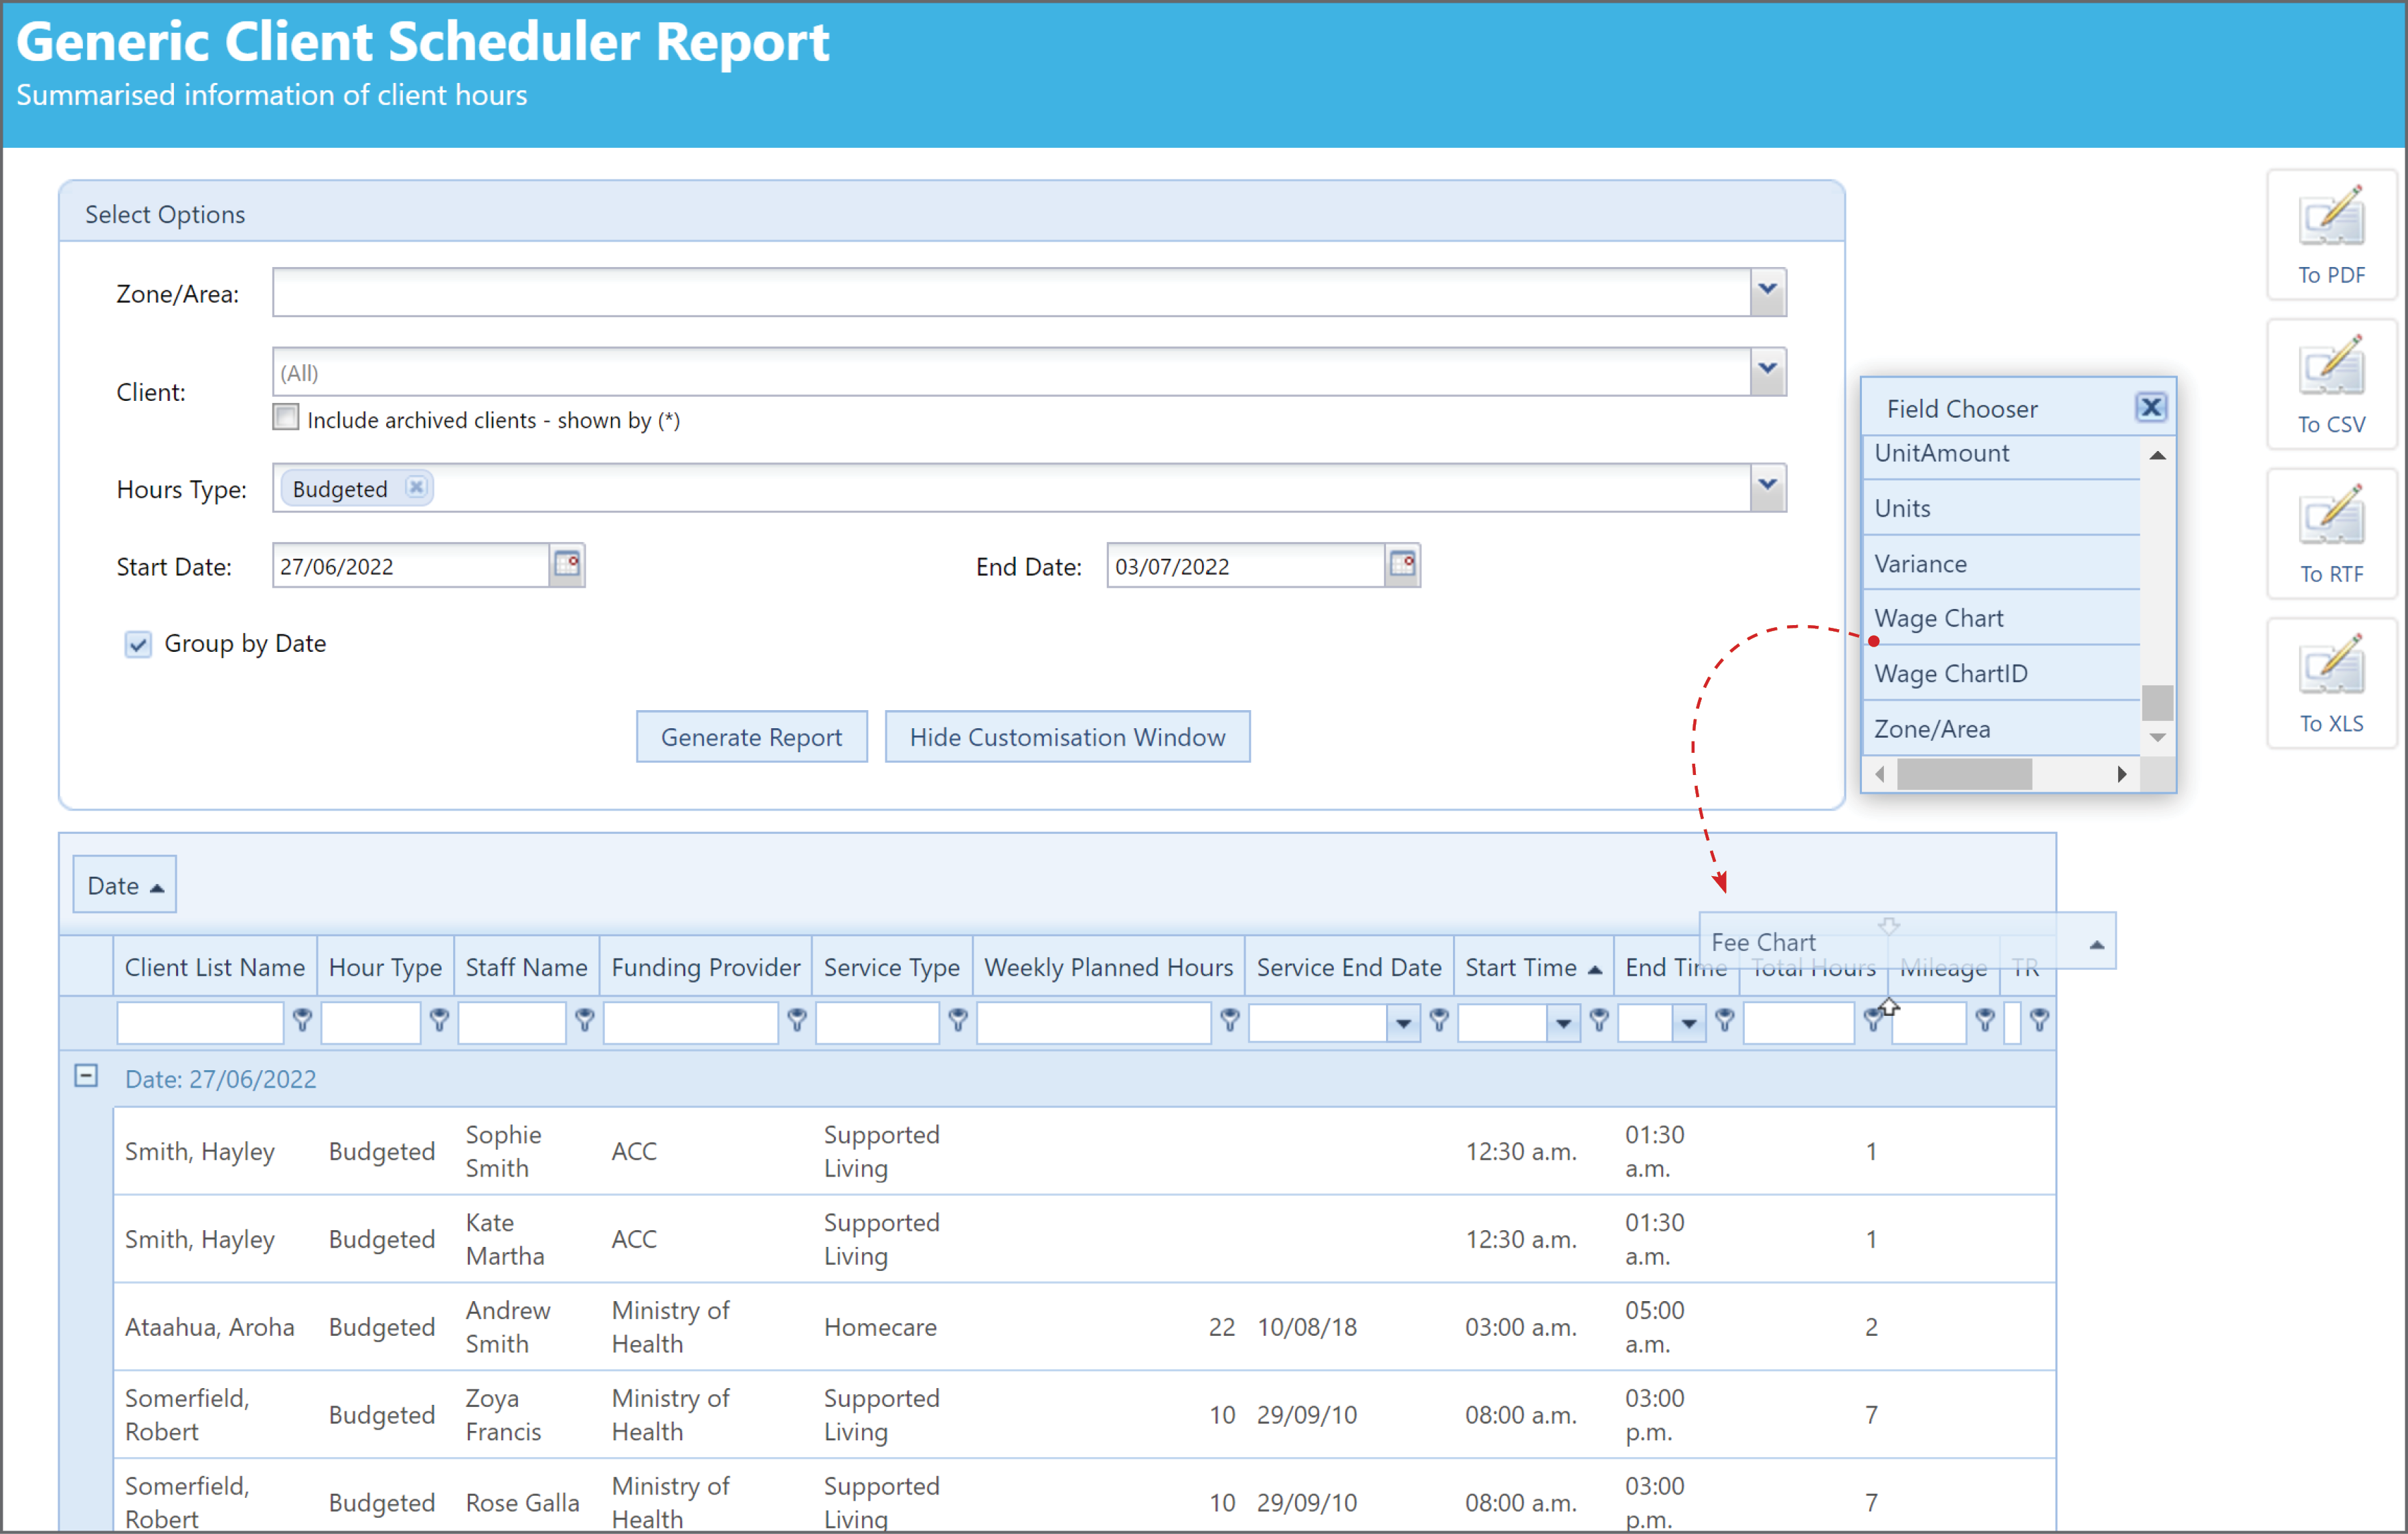Open Zone/Area dropdown list

point(1768,291)
